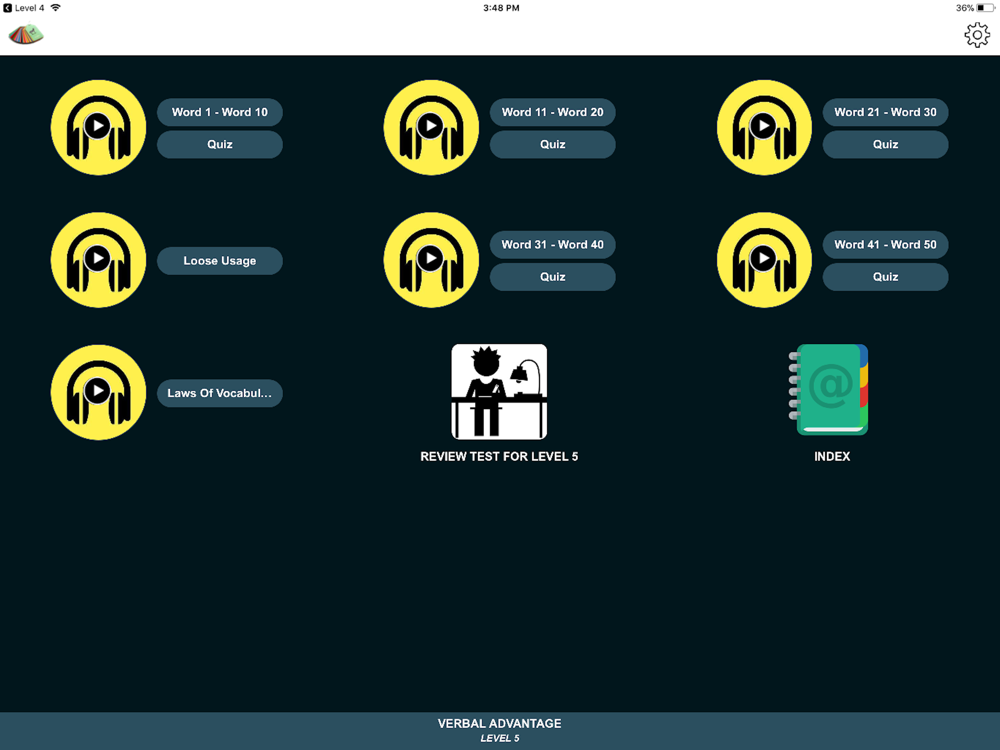Start the Quiz under Word 41 - Word 50
Viewport: 1000px width, 750px height.
(x=886, y=277)
